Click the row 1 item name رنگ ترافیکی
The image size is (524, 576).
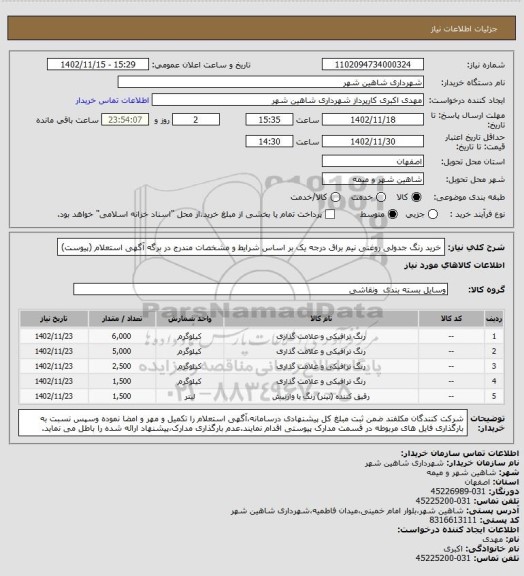[321, 336]
